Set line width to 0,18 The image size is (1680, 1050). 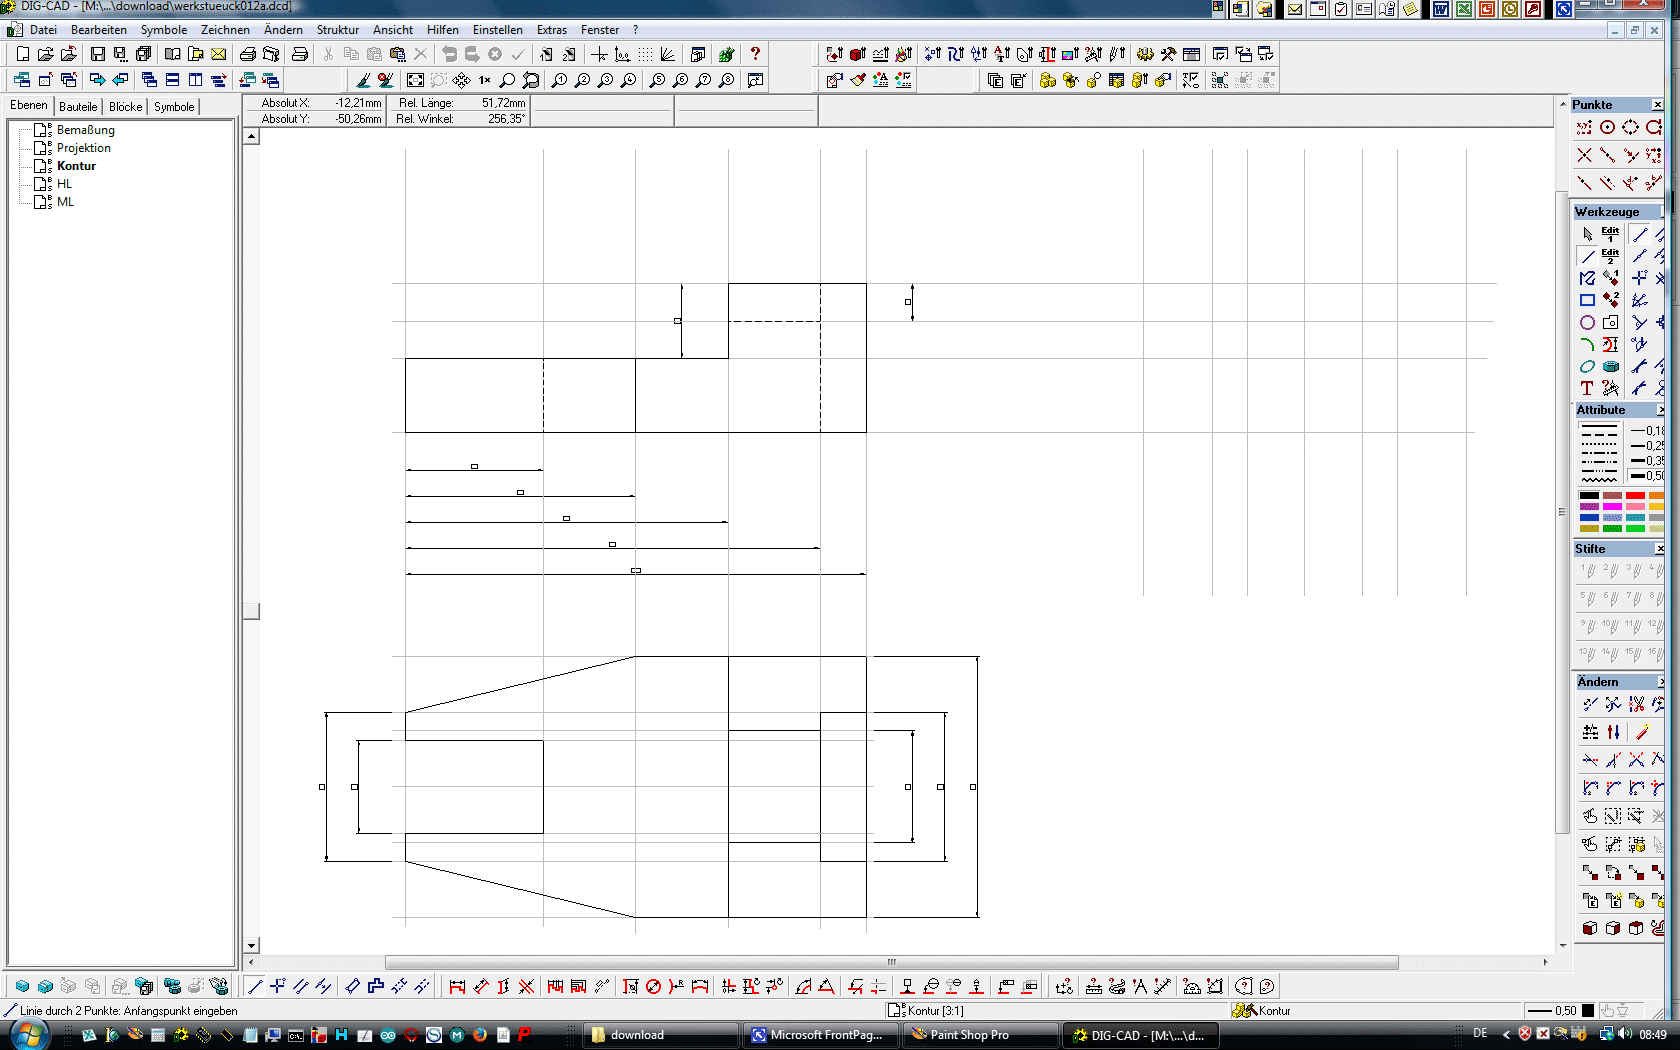[1647, 431]
